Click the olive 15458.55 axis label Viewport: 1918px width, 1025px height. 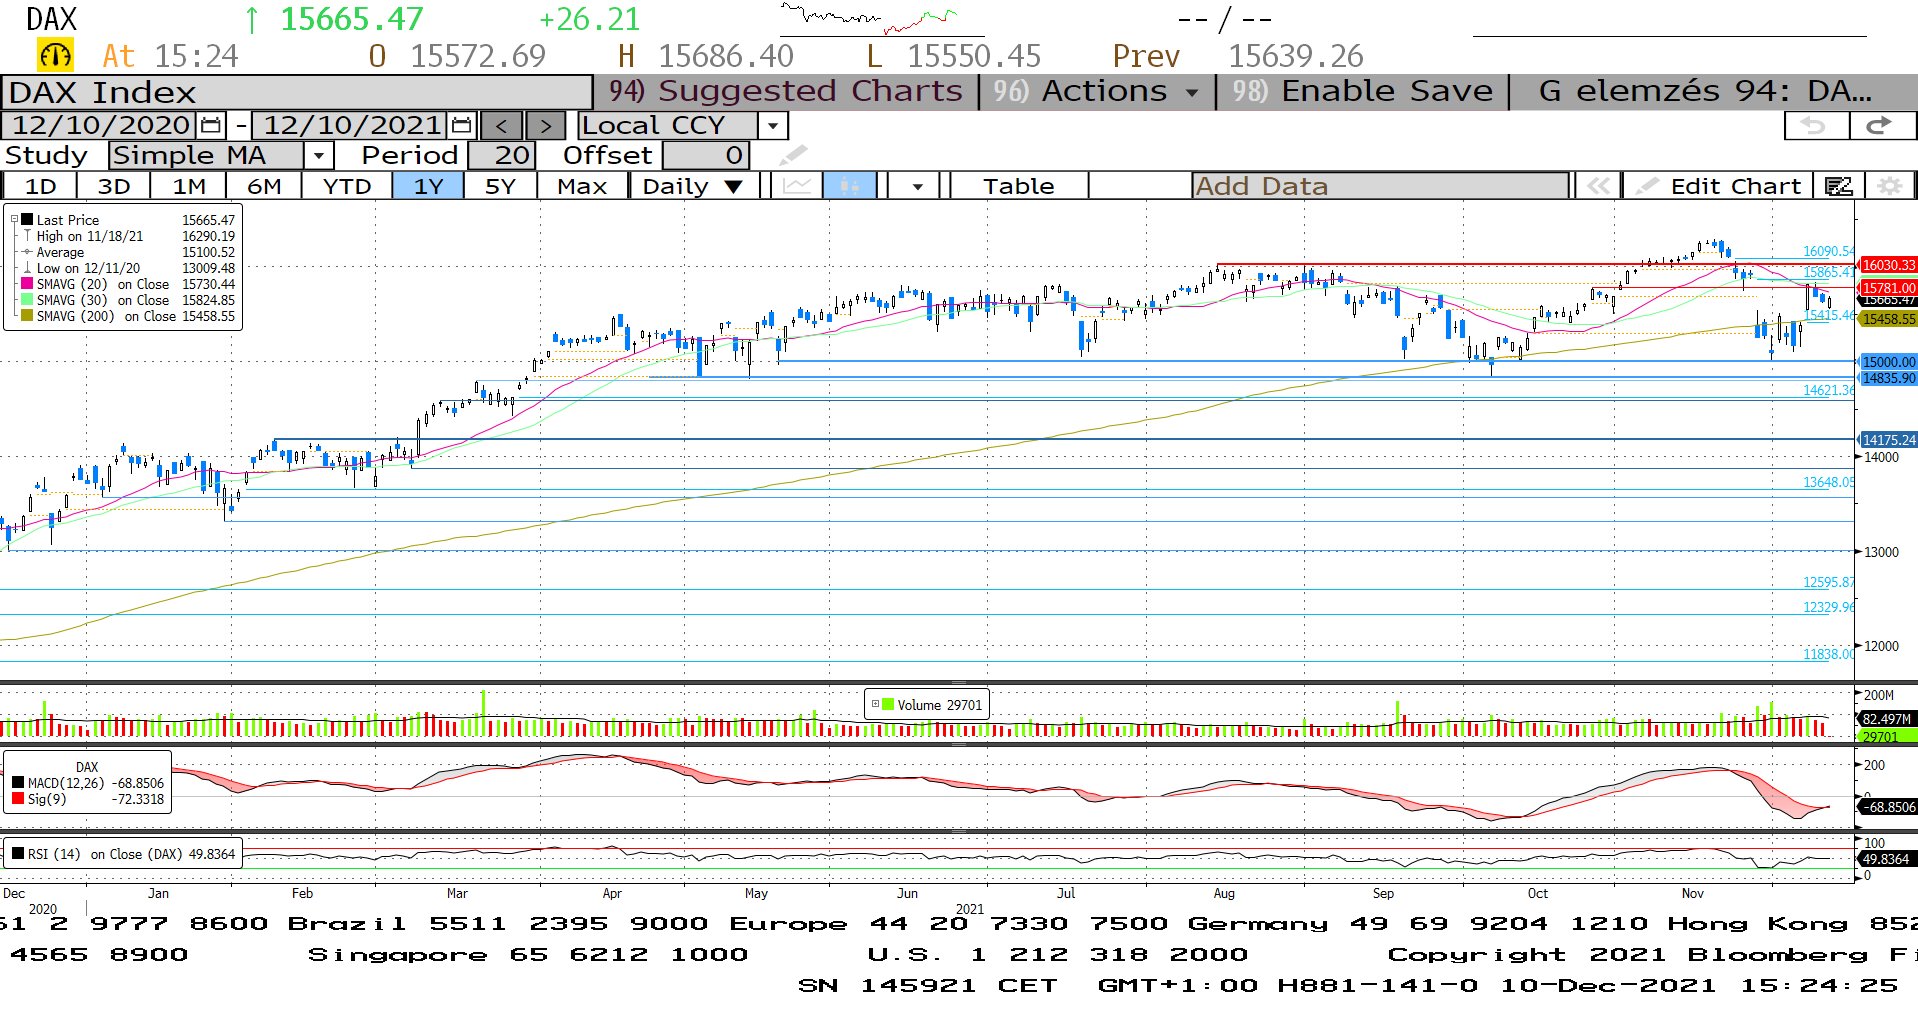point(1888,319)
